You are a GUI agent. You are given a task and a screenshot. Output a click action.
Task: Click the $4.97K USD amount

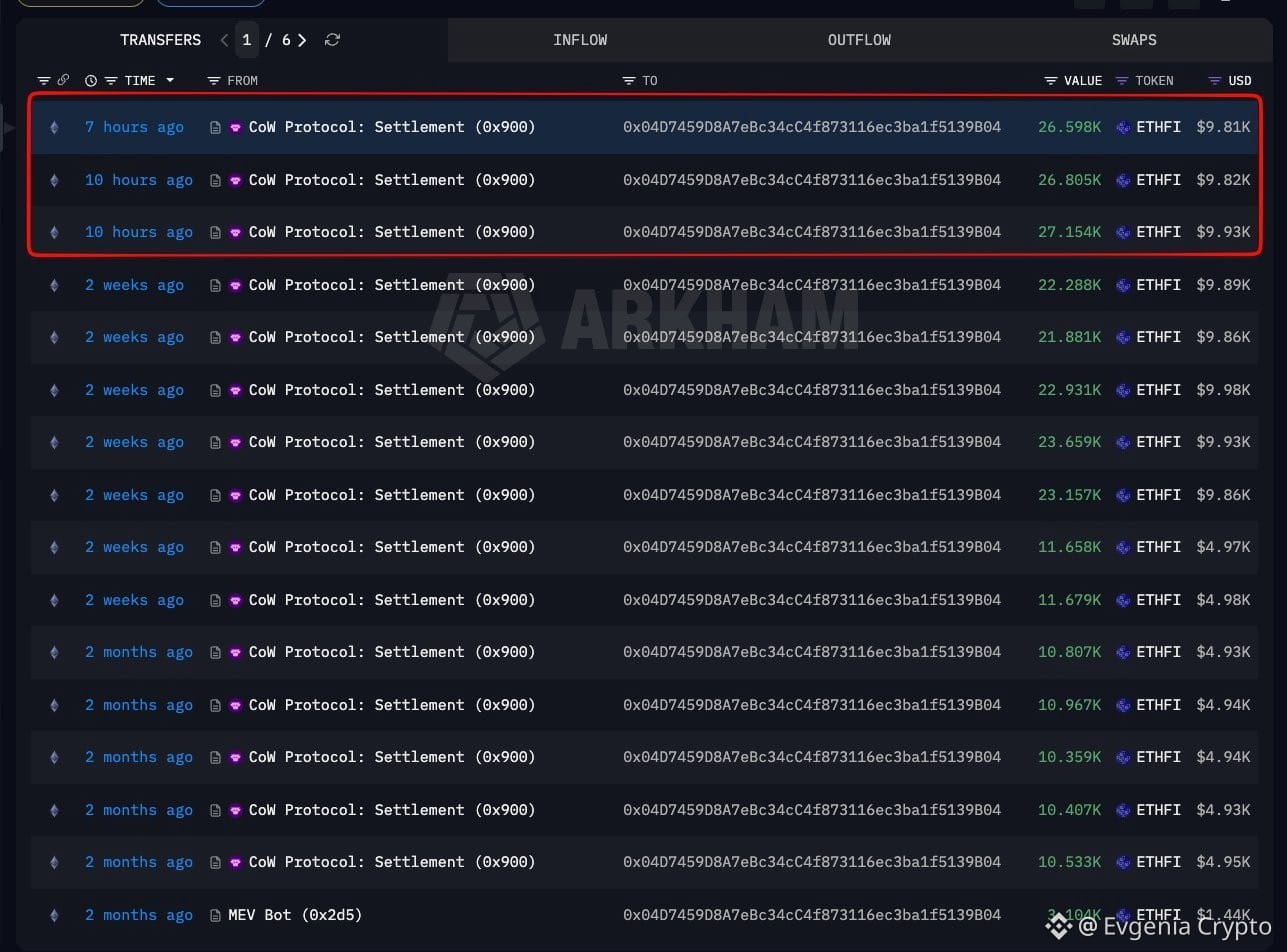(1223, 547)
